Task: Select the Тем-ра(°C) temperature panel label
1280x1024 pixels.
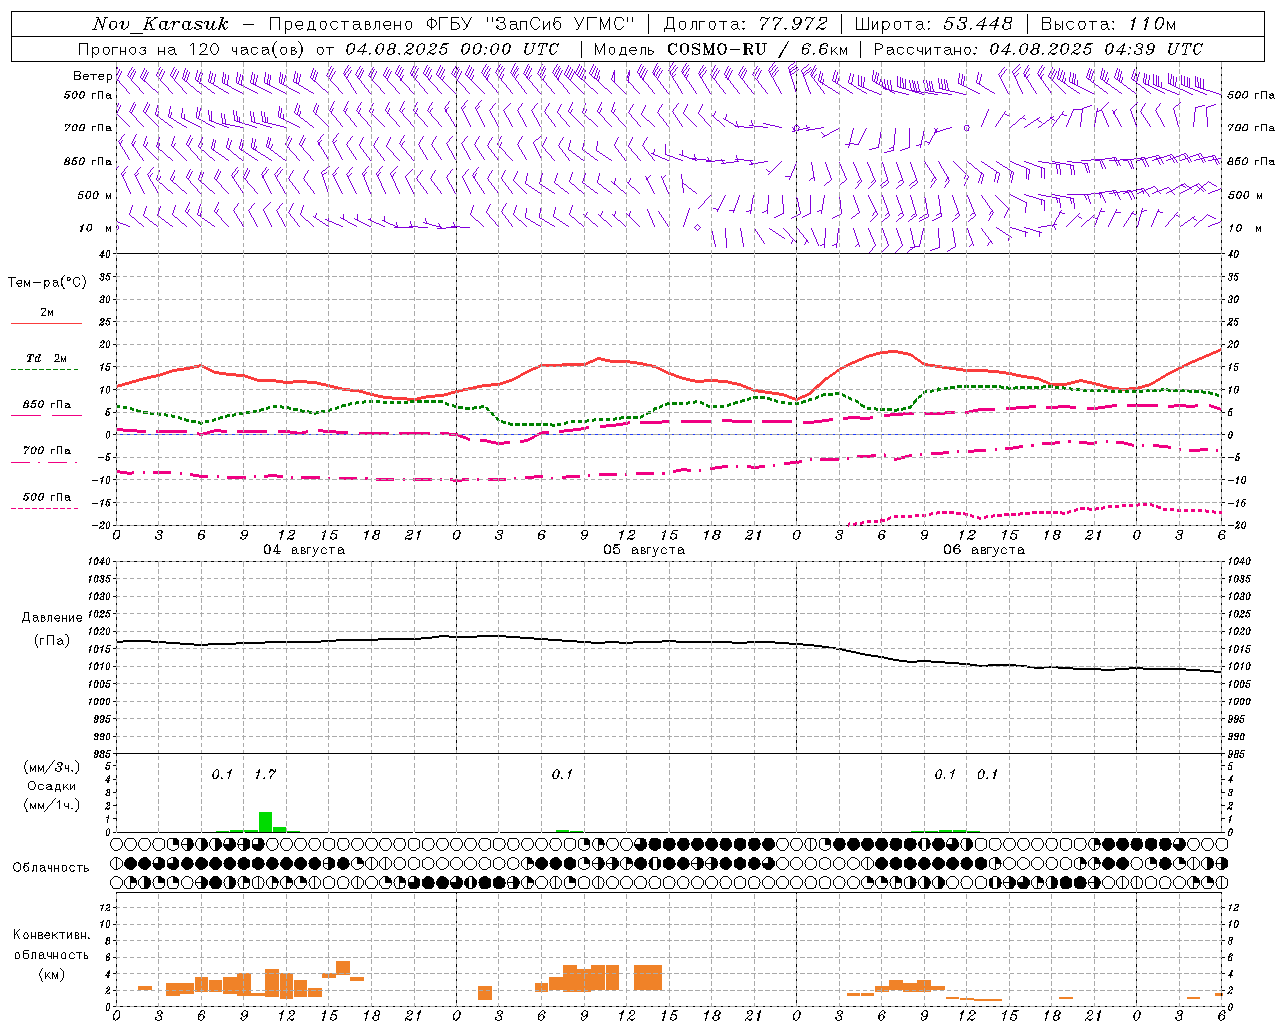Action: tap(47, 283)
